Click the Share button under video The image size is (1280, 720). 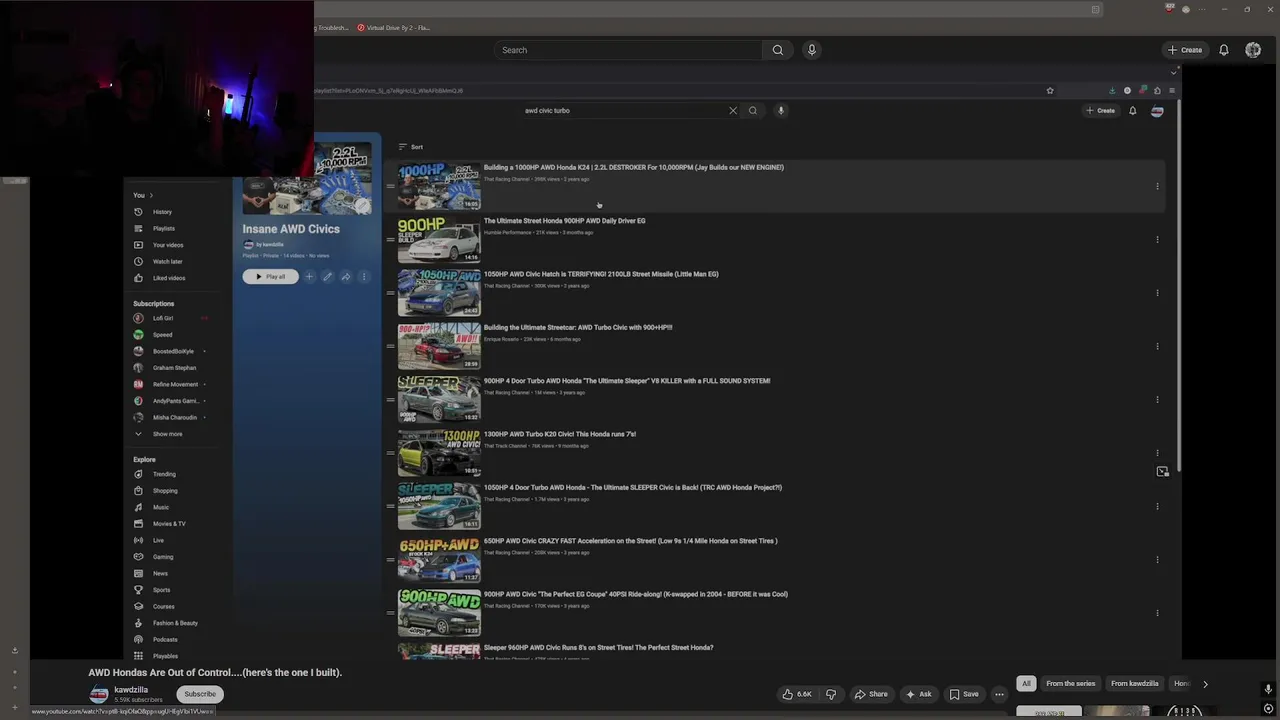click(x=870, y=694)
